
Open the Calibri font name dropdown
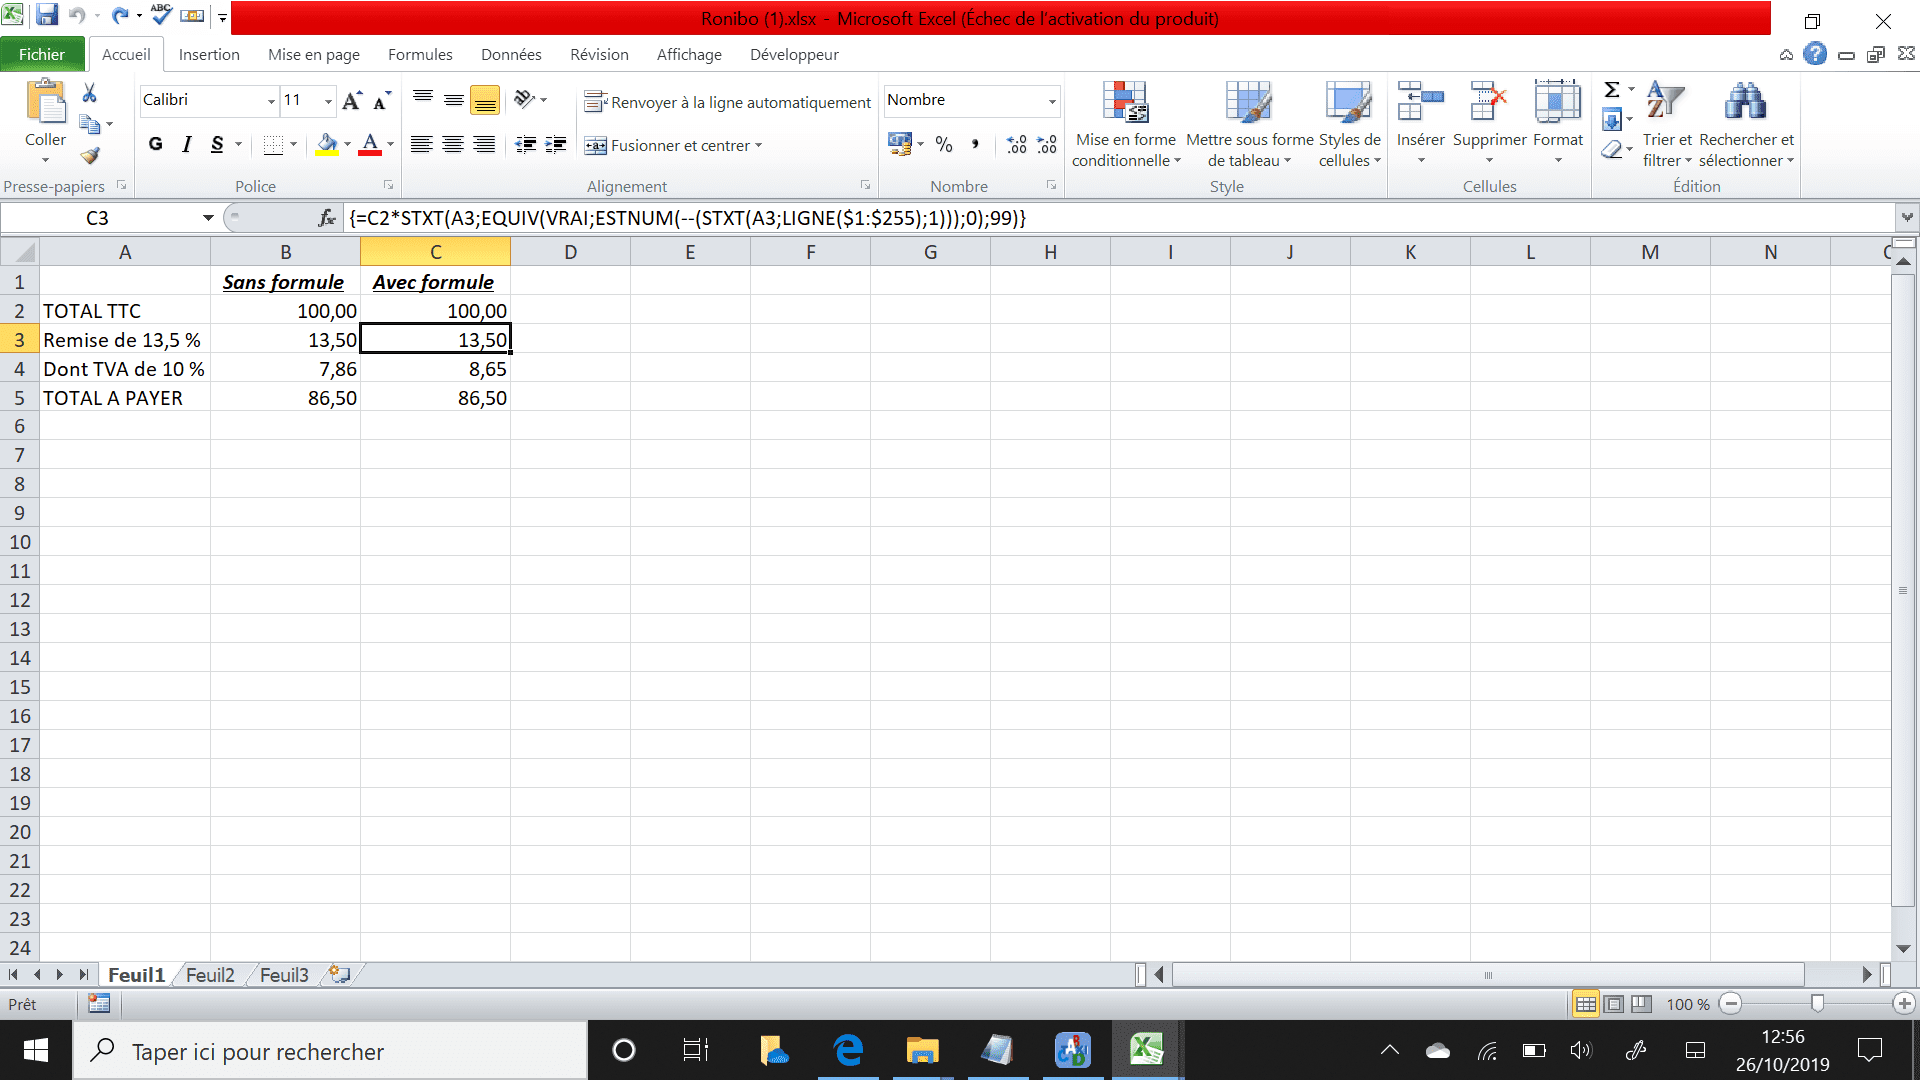click(x=271, y=101)
